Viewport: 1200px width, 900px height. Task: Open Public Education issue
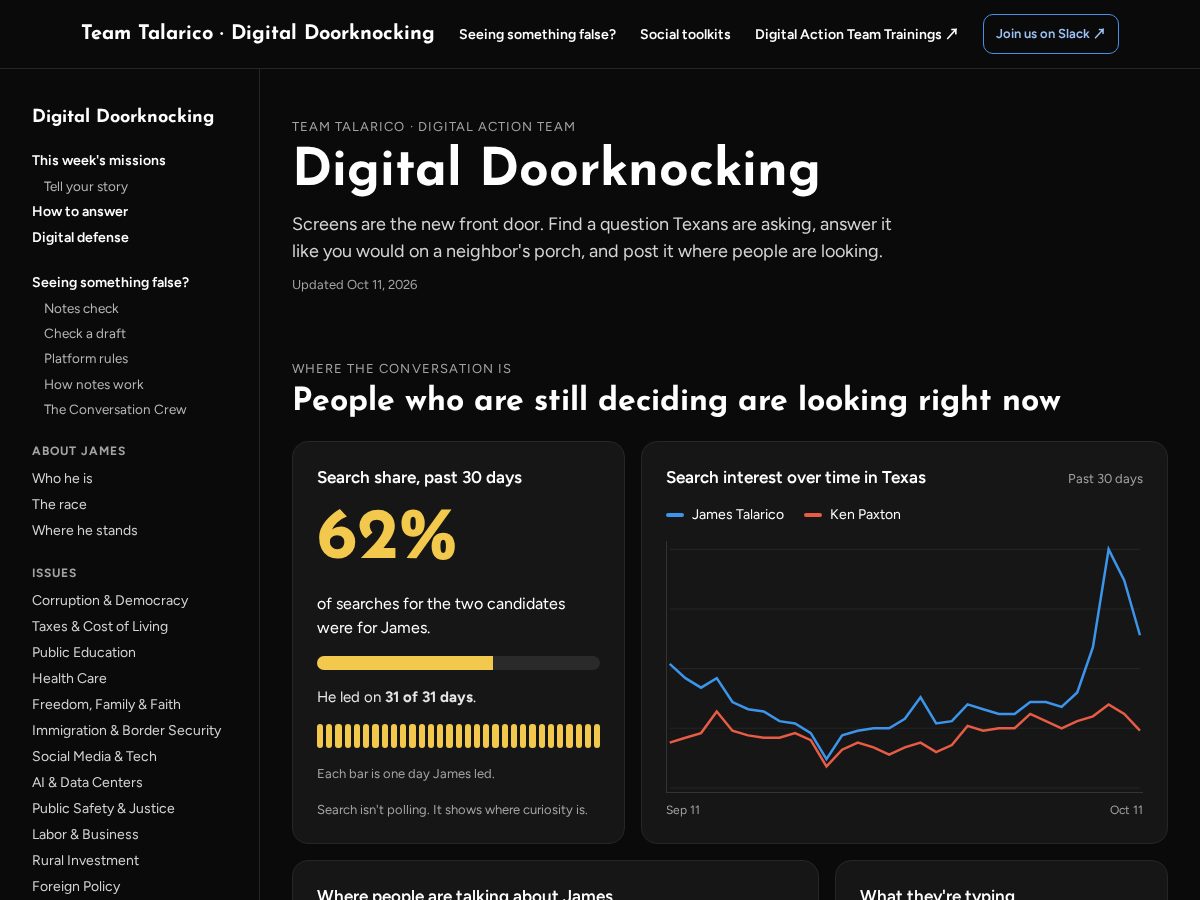[x=84, y=652]
